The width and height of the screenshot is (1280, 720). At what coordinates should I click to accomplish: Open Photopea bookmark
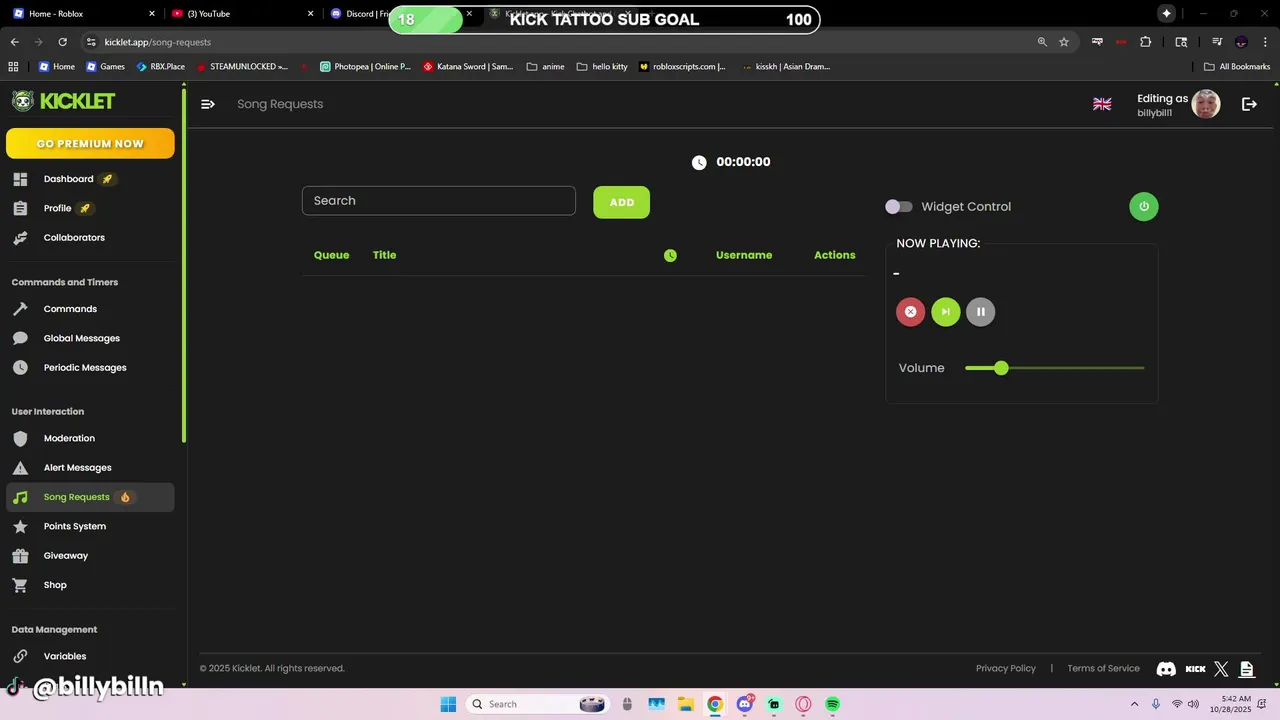pyautogui.click(x=365, y=67)
